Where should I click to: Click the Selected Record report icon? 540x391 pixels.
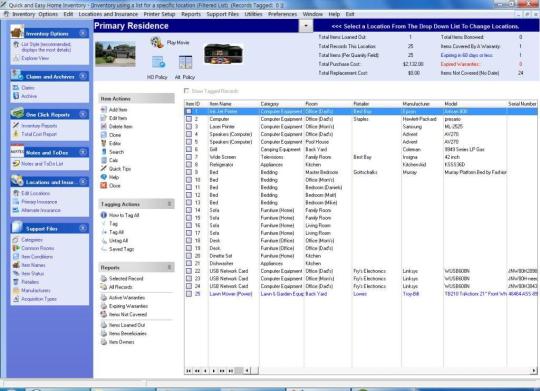coord(103,278)
